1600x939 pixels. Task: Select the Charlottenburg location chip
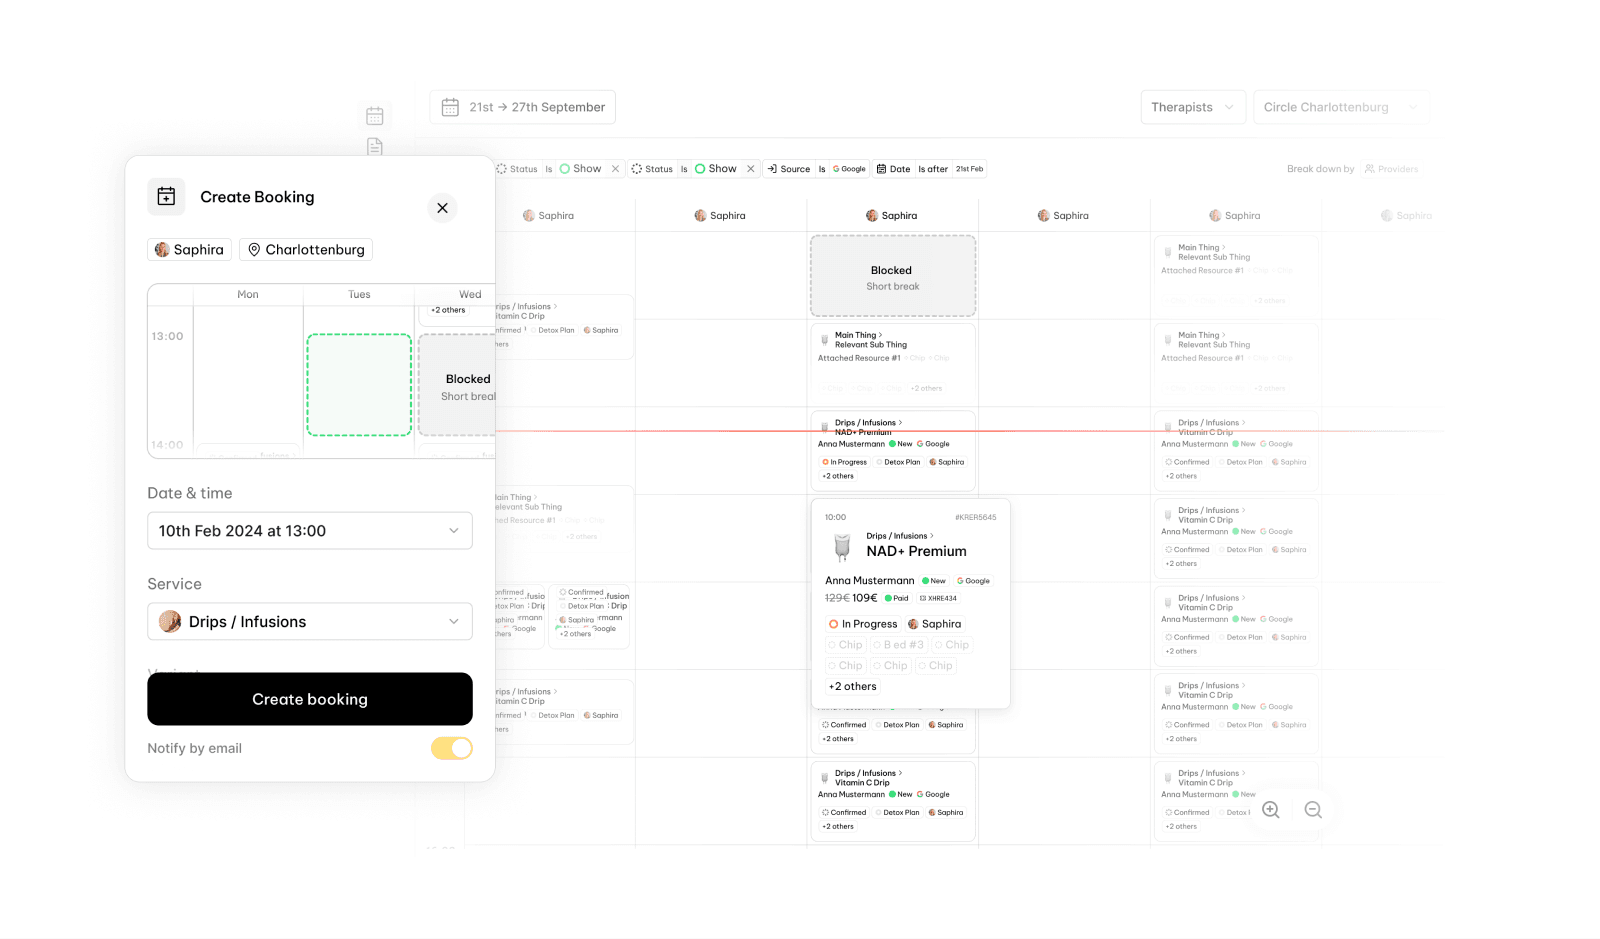[306, 250]
